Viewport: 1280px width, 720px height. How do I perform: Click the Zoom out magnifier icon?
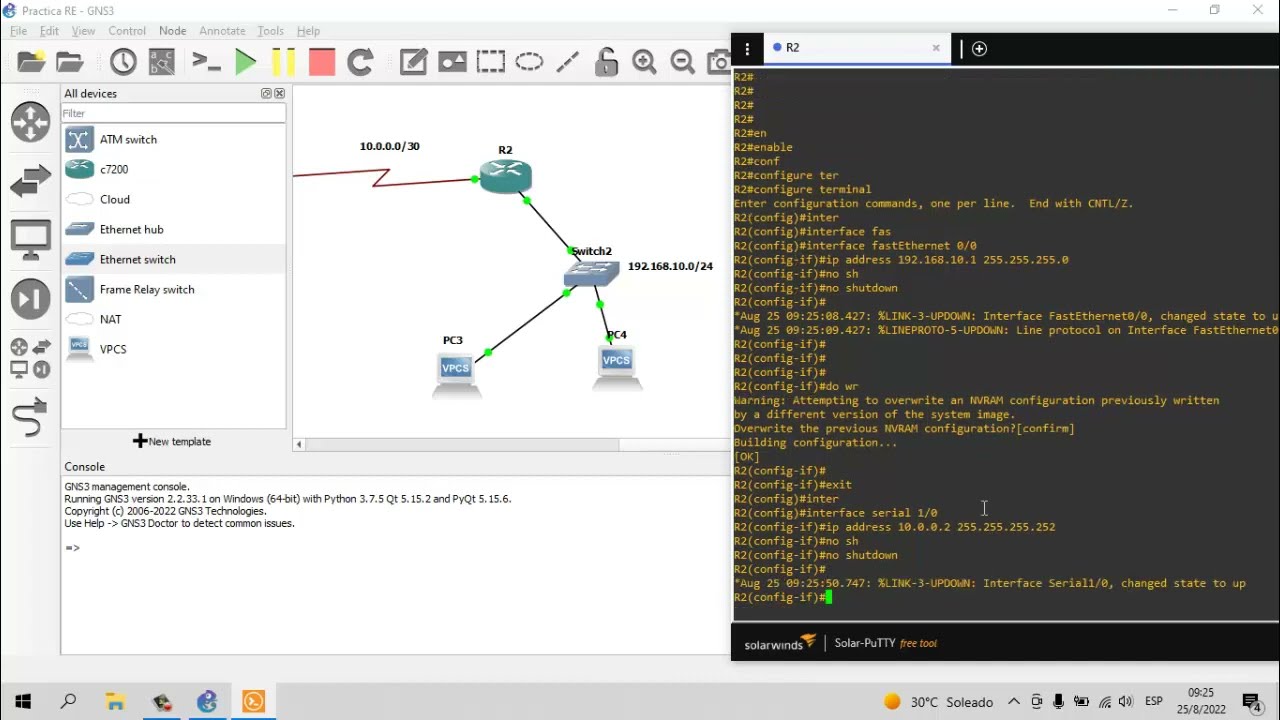(683, 62)
